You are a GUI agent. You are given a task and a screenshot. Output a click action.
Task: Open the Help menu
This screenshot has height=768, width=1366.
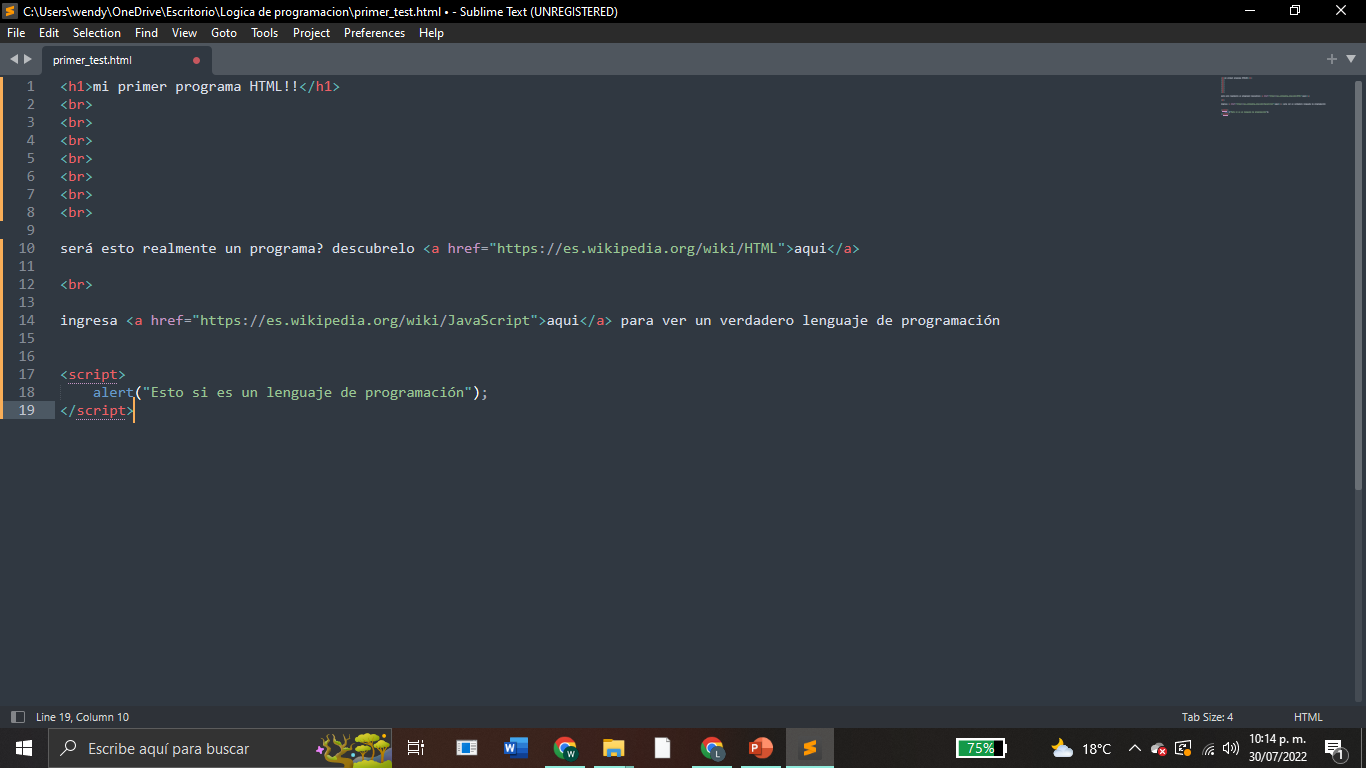431,33
